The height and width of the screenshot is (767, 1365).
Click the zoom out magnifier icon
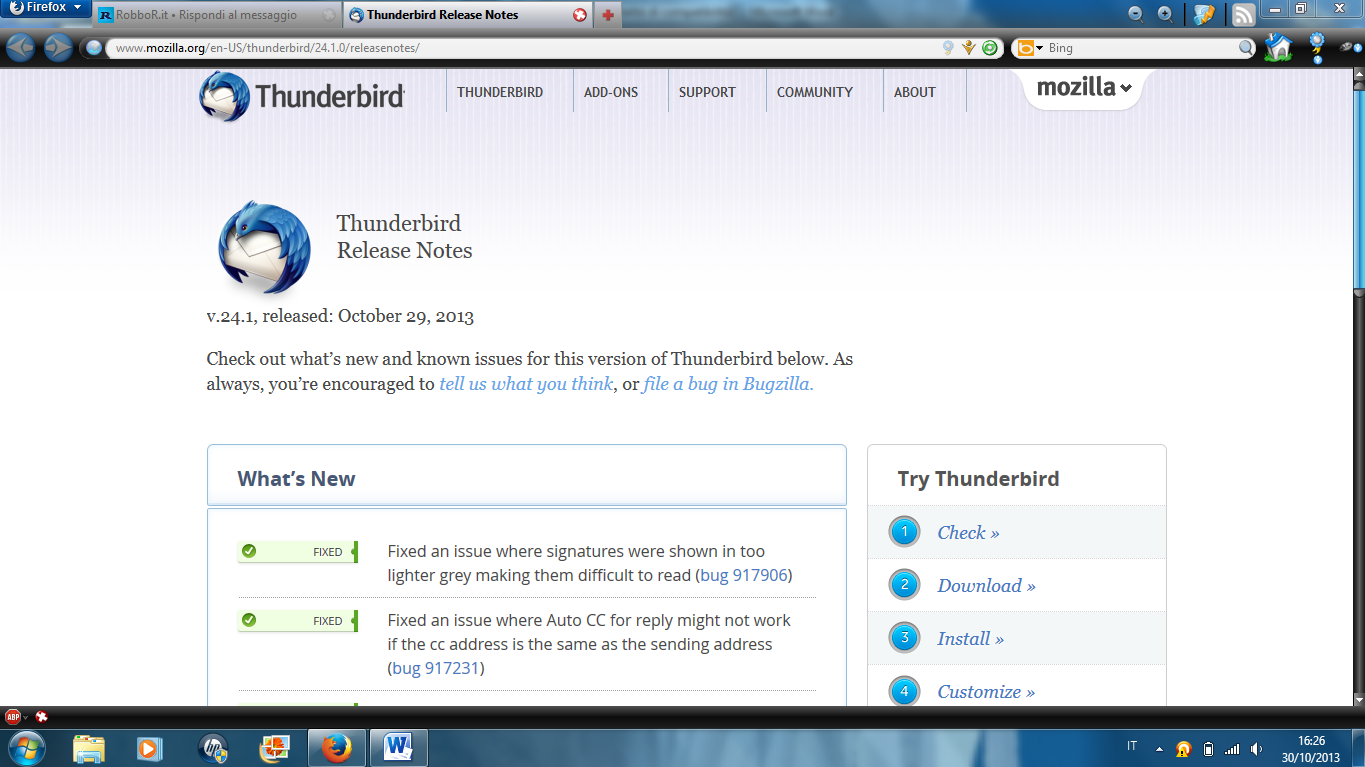coord(1136,14)
